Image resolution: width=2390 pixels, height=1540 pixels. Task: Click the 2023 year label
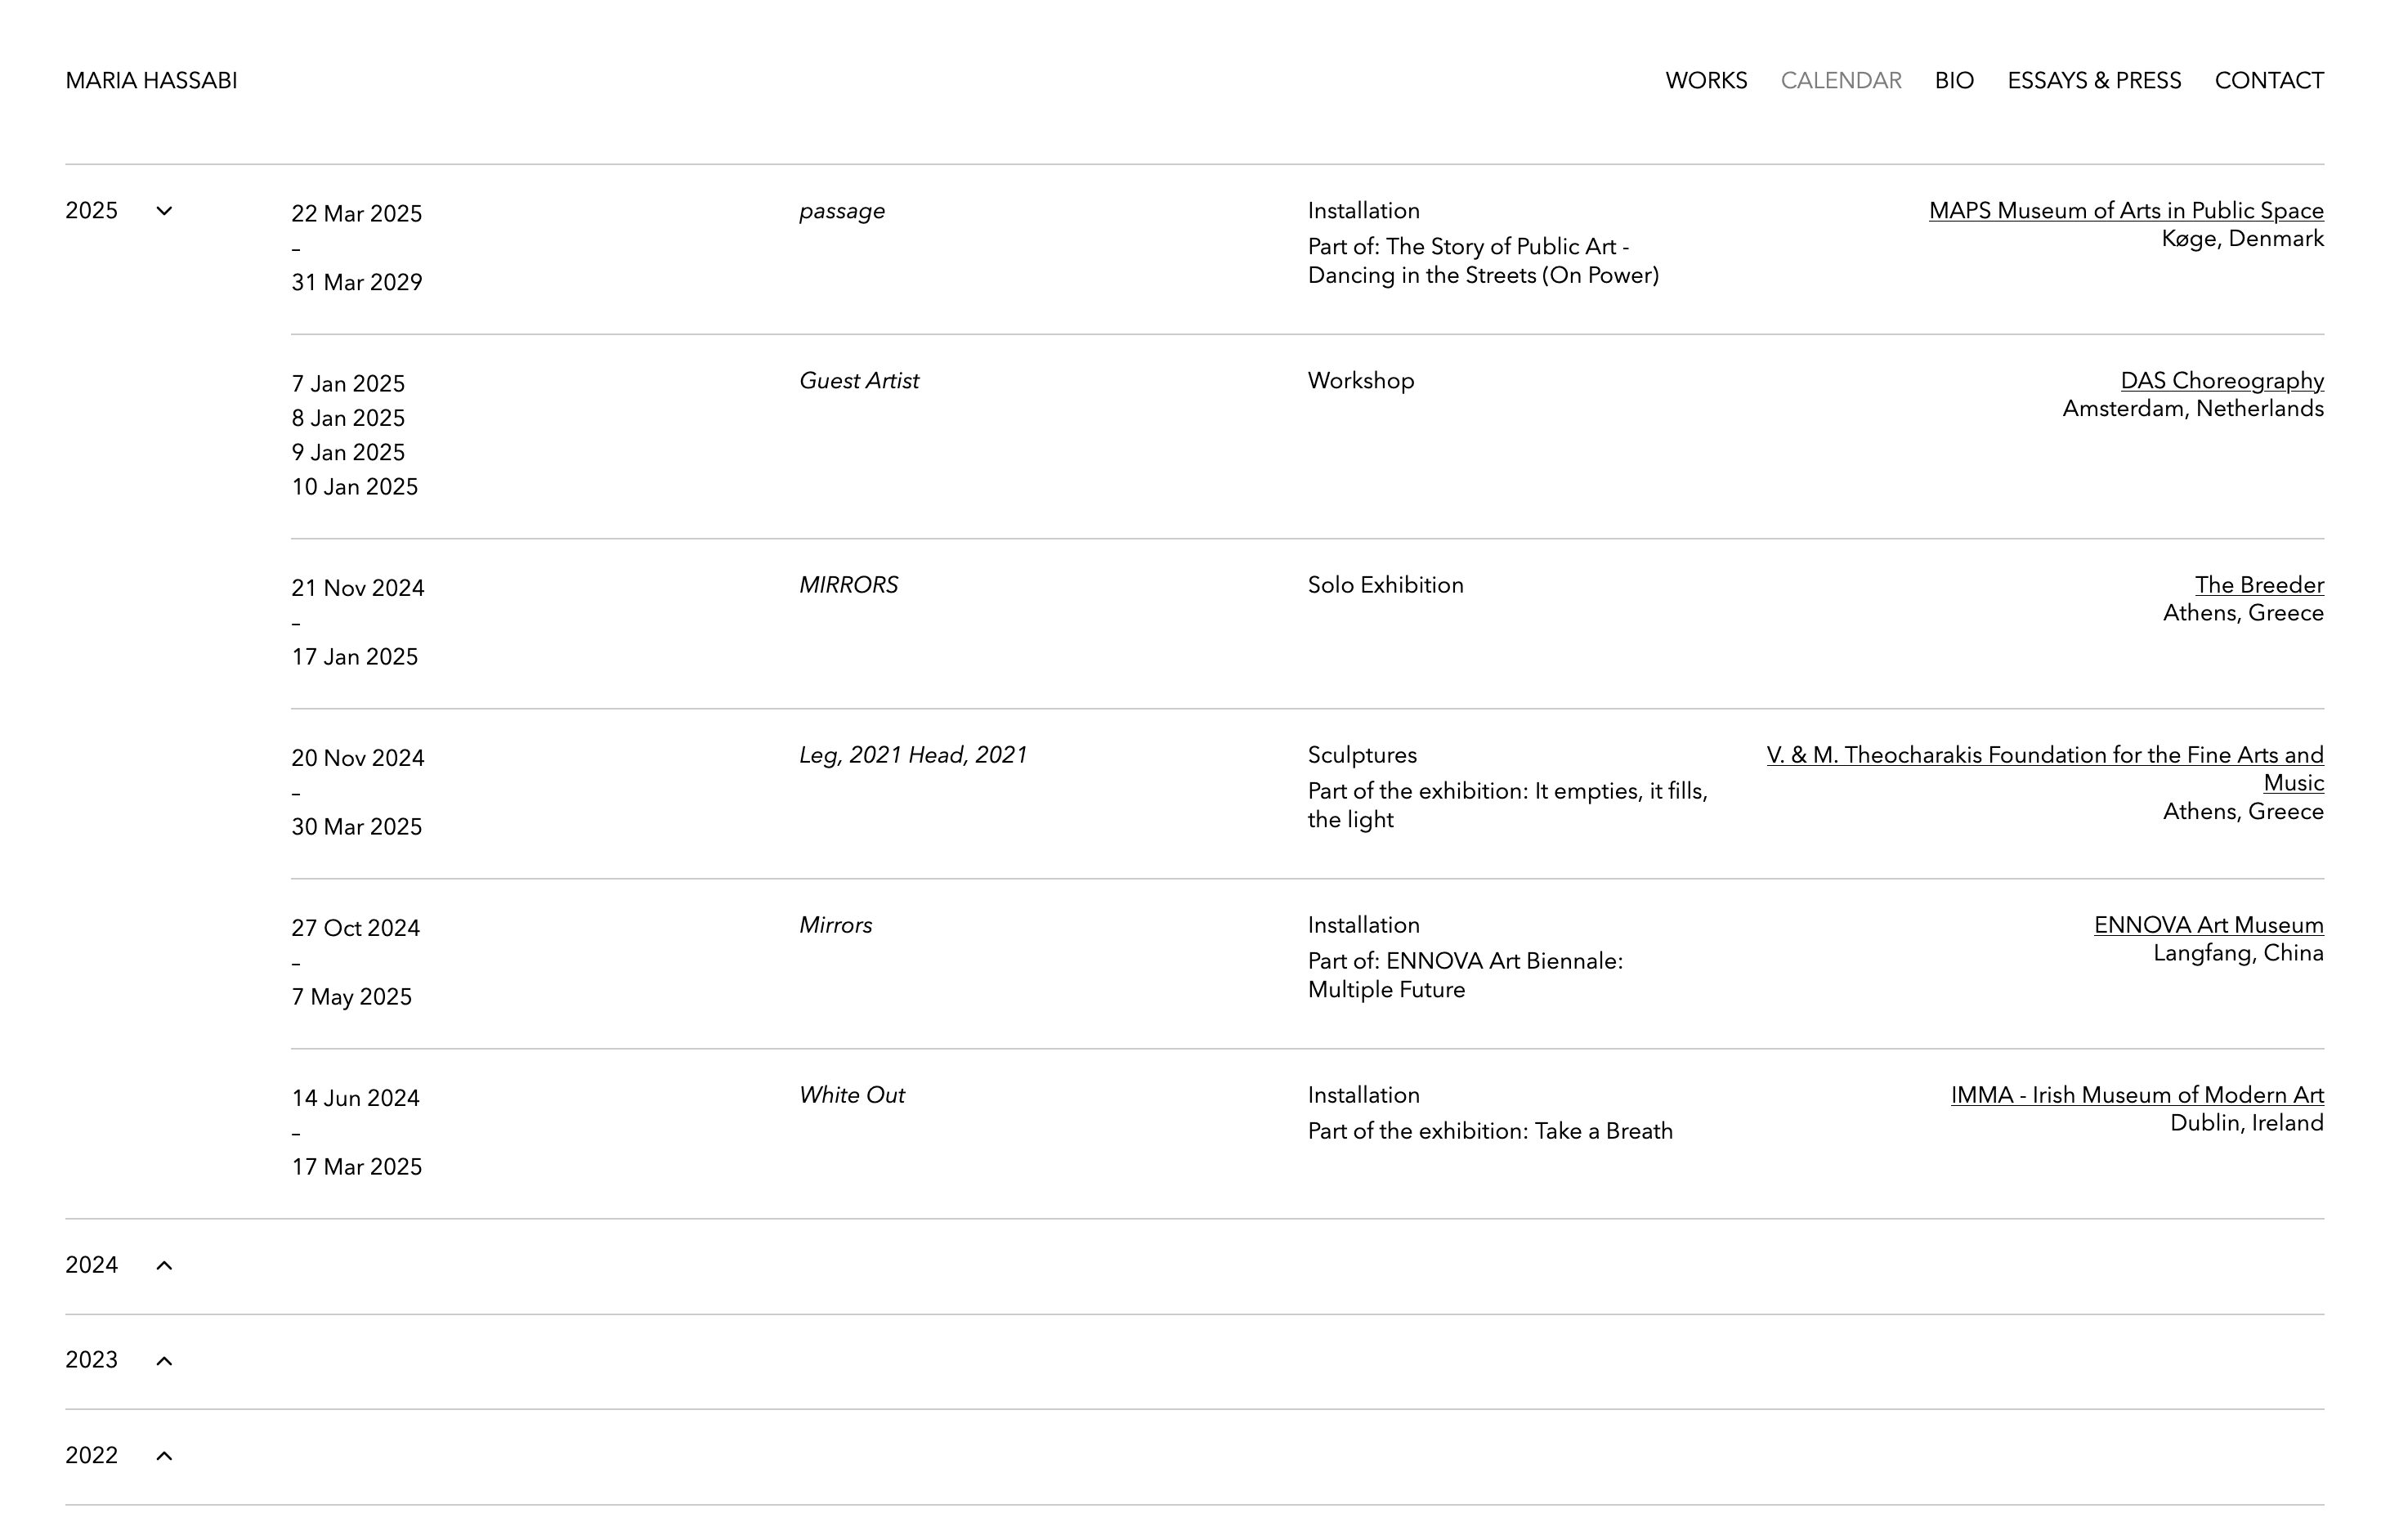click(x=92, y=1360)
